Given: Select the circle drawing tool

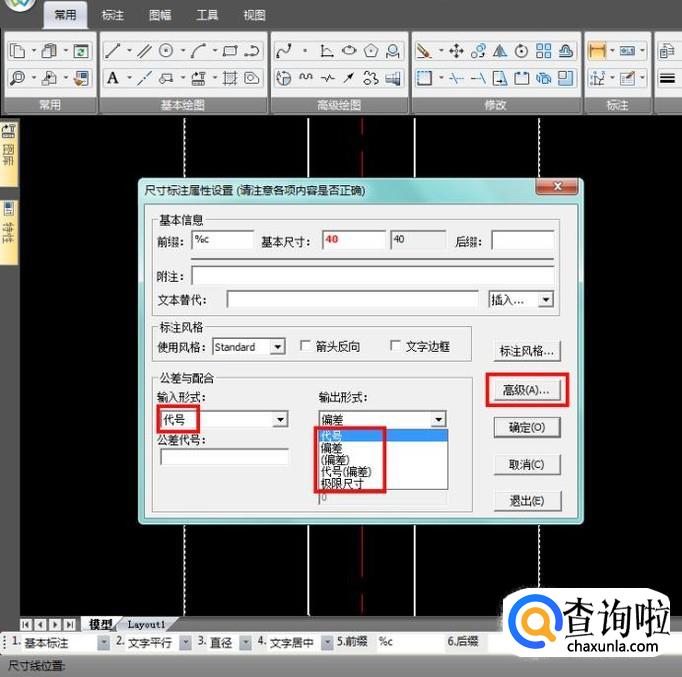Looking at the screenshot, I should pyautogui.click(x=167, y=51).
